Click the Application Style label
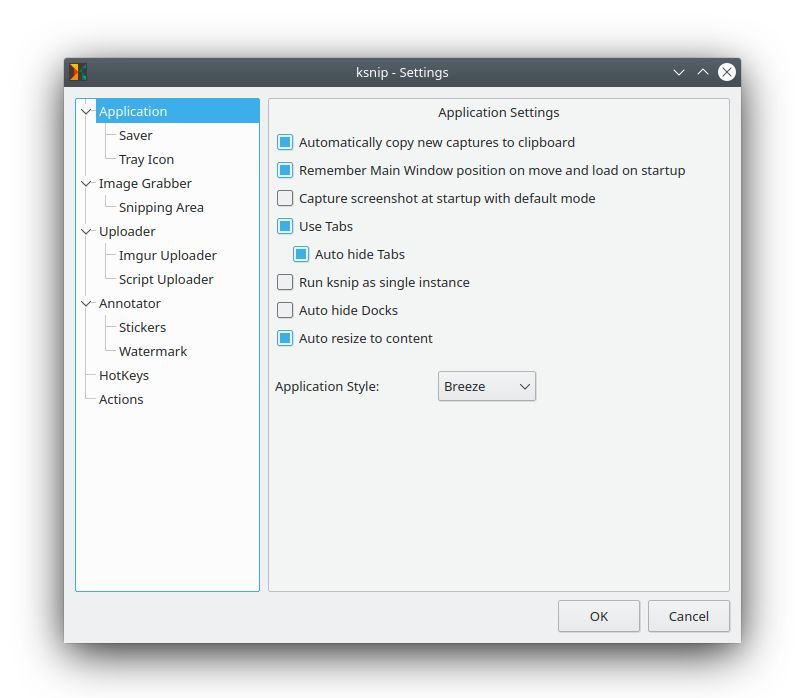Image resolution: width=800 pixels, height=698 pixels. click(x=327, y=386)
